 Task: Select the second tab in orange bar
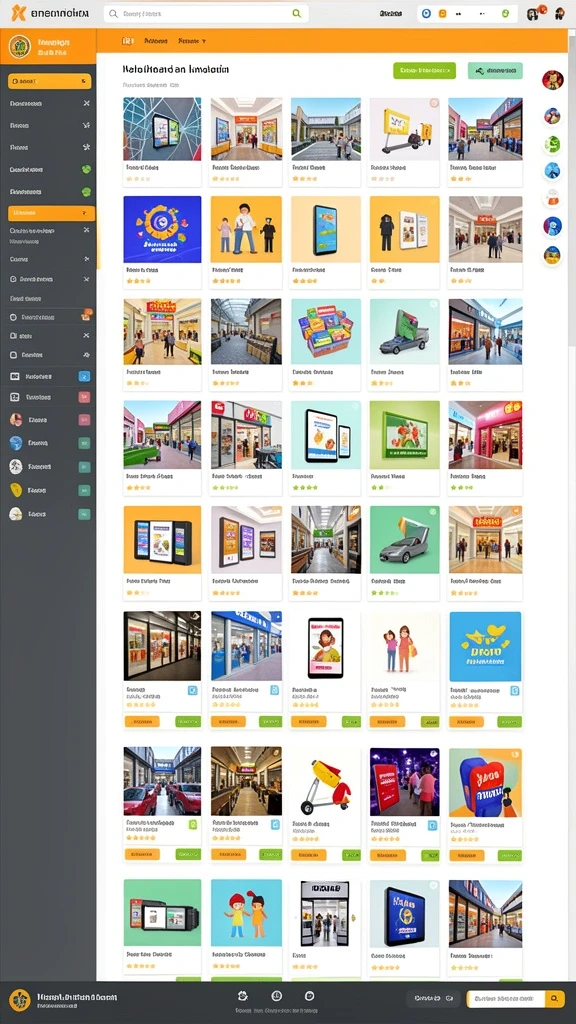click(155, 40)
